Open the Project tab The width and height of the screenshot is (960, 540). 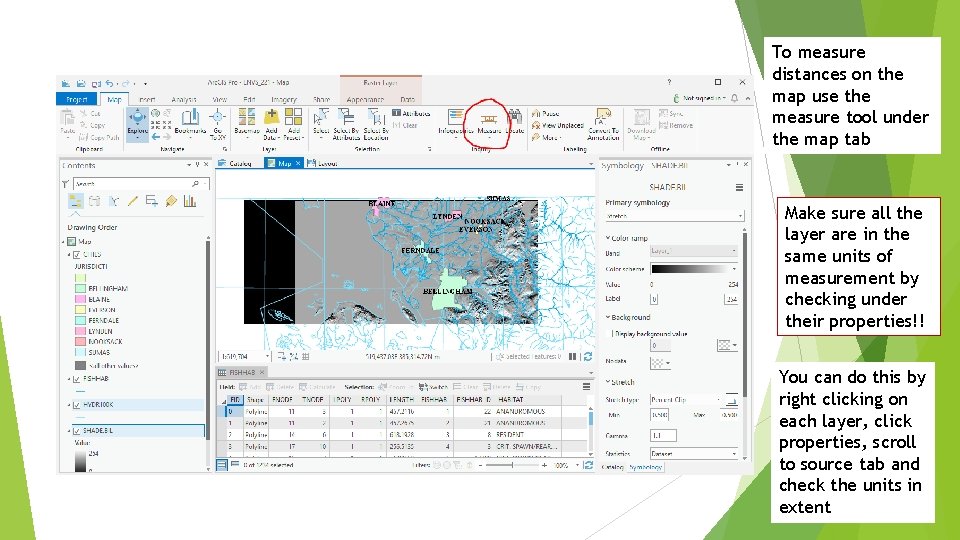(77, 99)
